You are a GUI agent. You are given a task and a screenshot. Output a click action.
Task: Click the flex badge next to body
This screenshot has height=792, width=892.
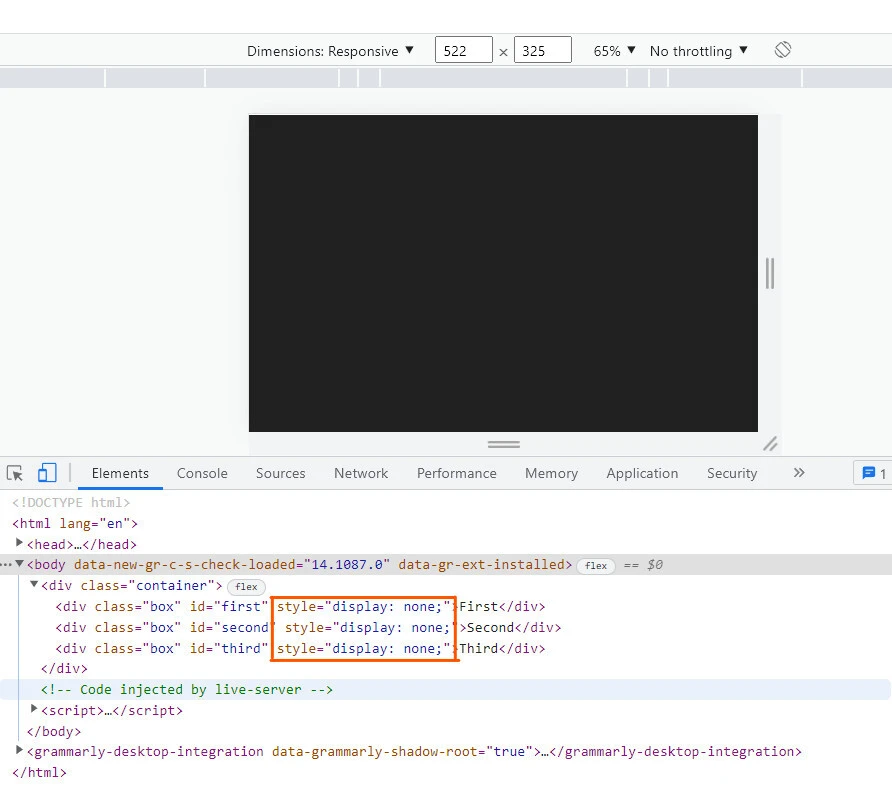pyautogui.click(x=596, y=566)
